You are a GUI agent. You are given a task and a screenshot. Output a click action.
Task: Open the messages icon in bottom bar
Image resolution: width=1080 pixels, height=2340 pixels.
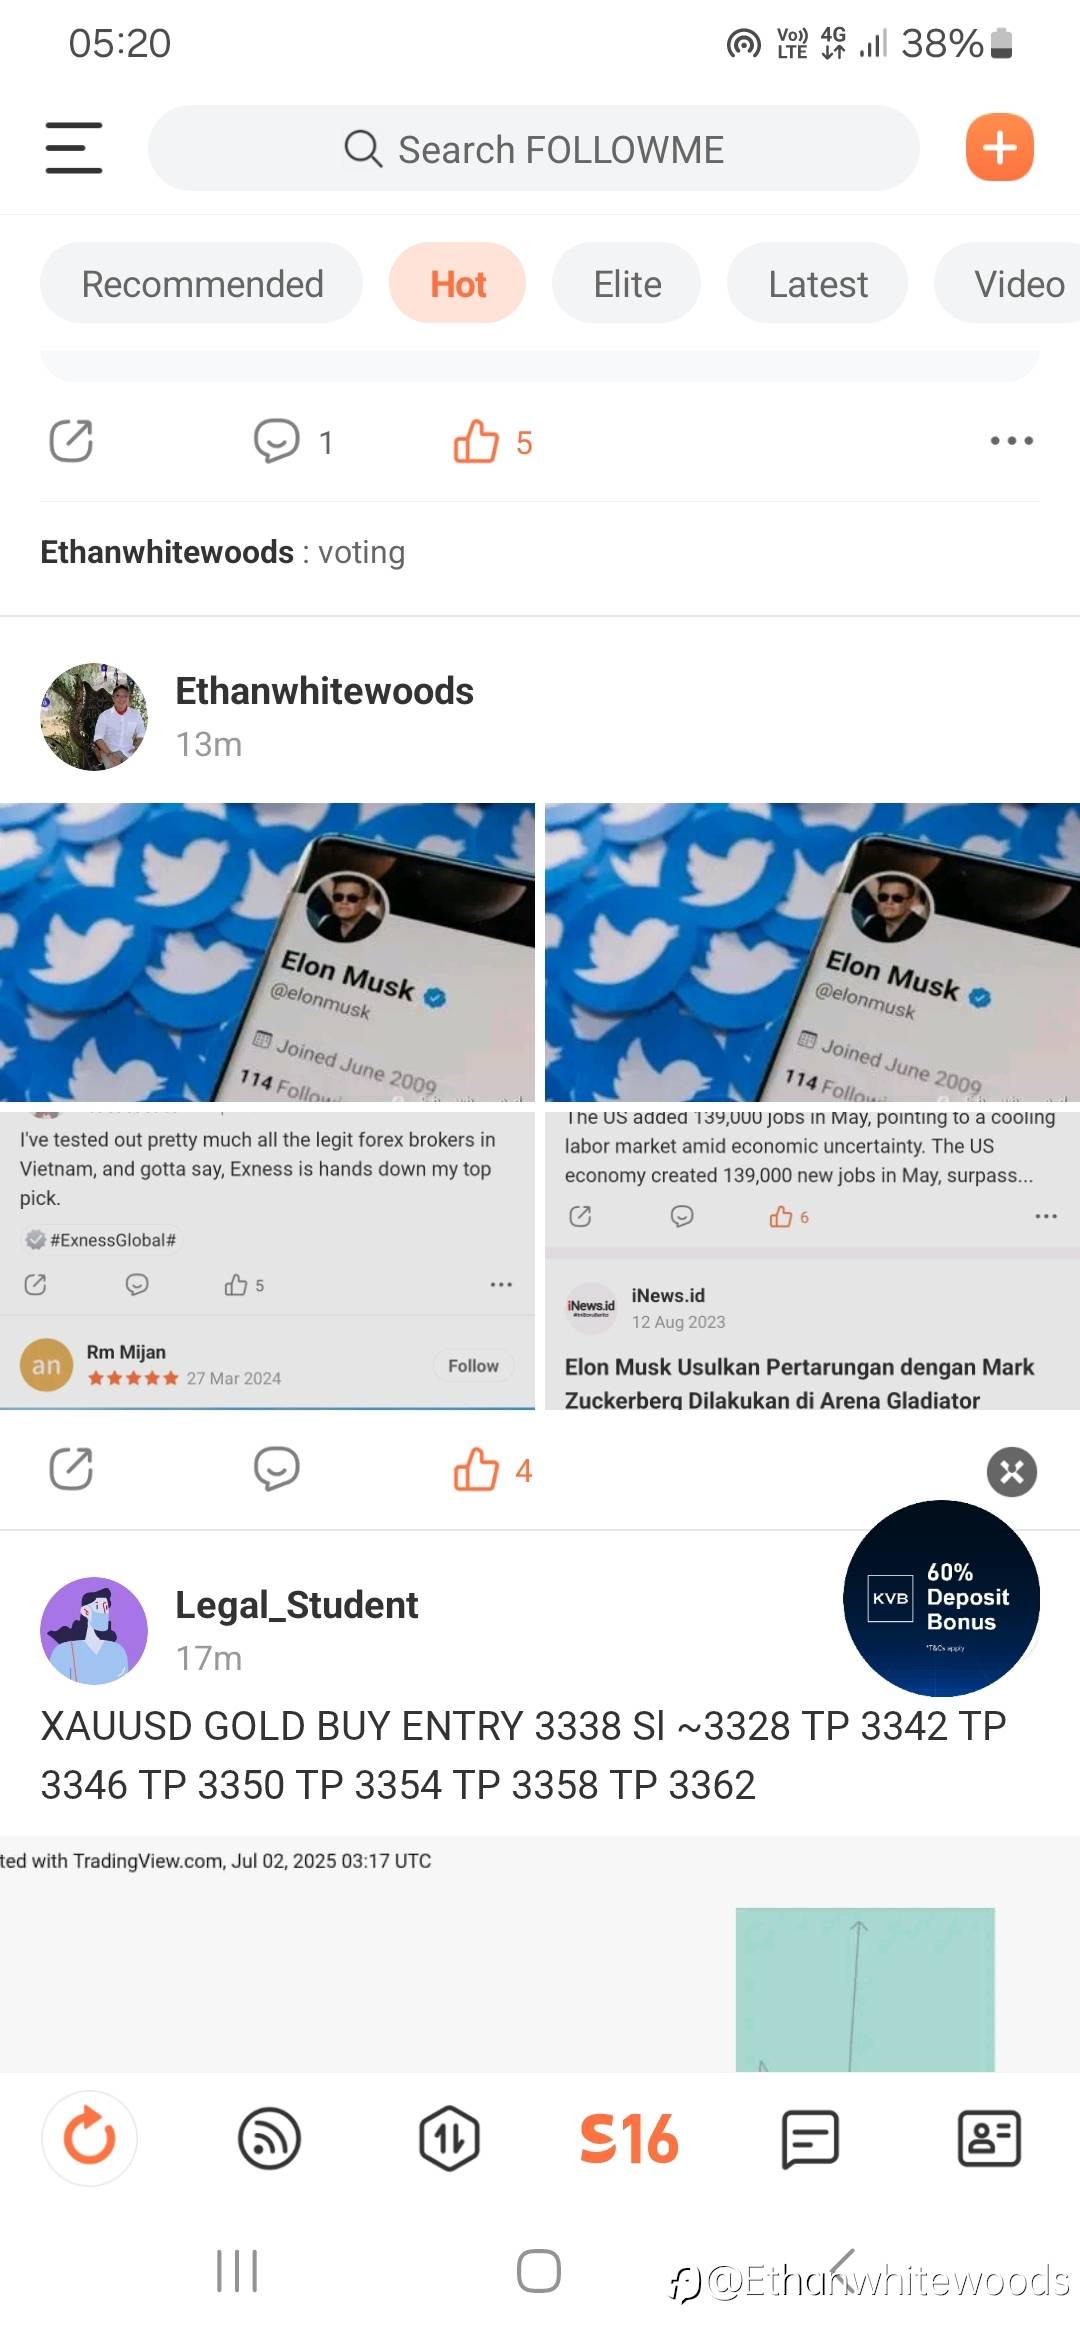[809, 2138]
